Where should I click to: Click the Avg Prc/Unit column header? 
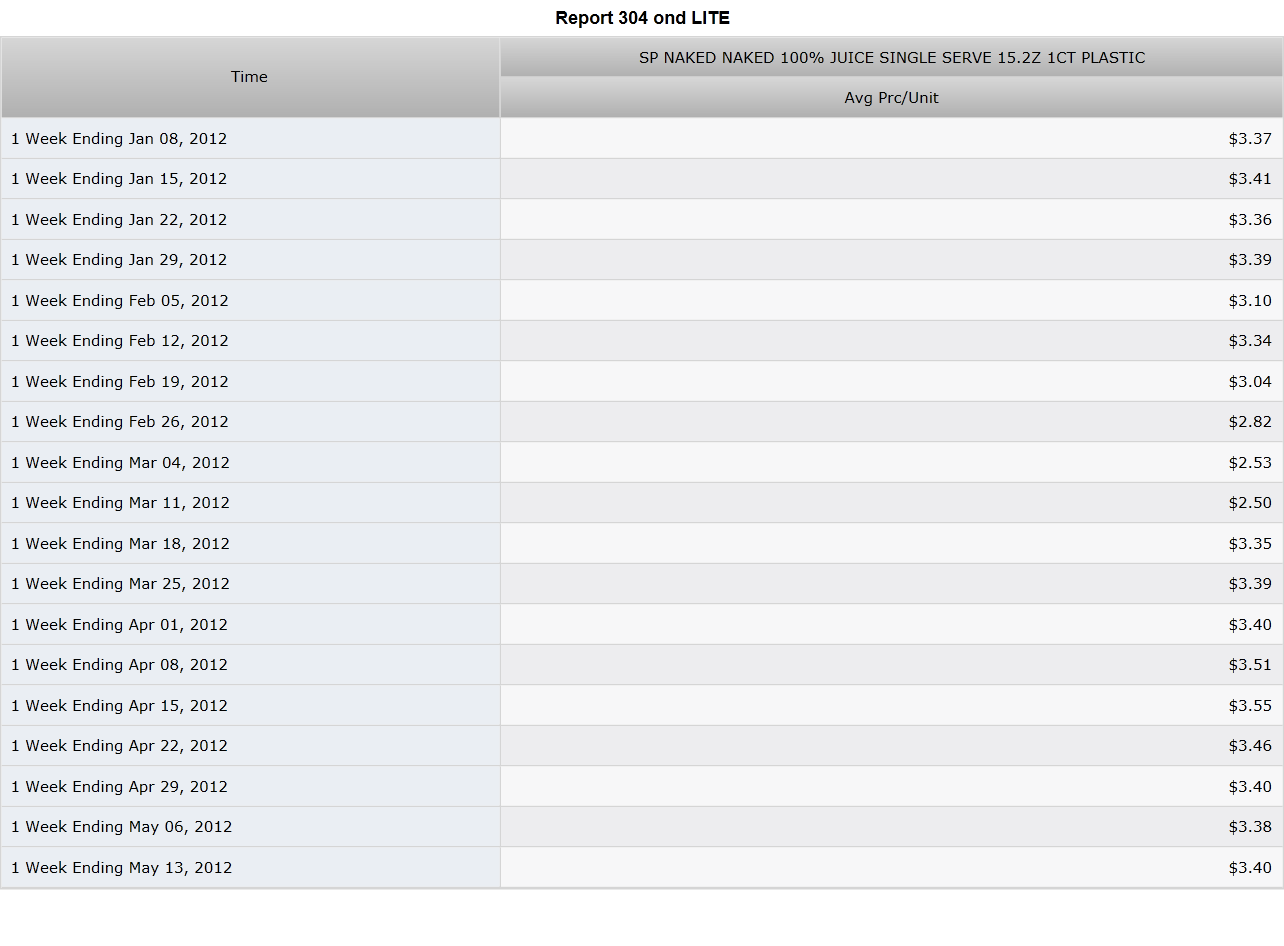892,98
